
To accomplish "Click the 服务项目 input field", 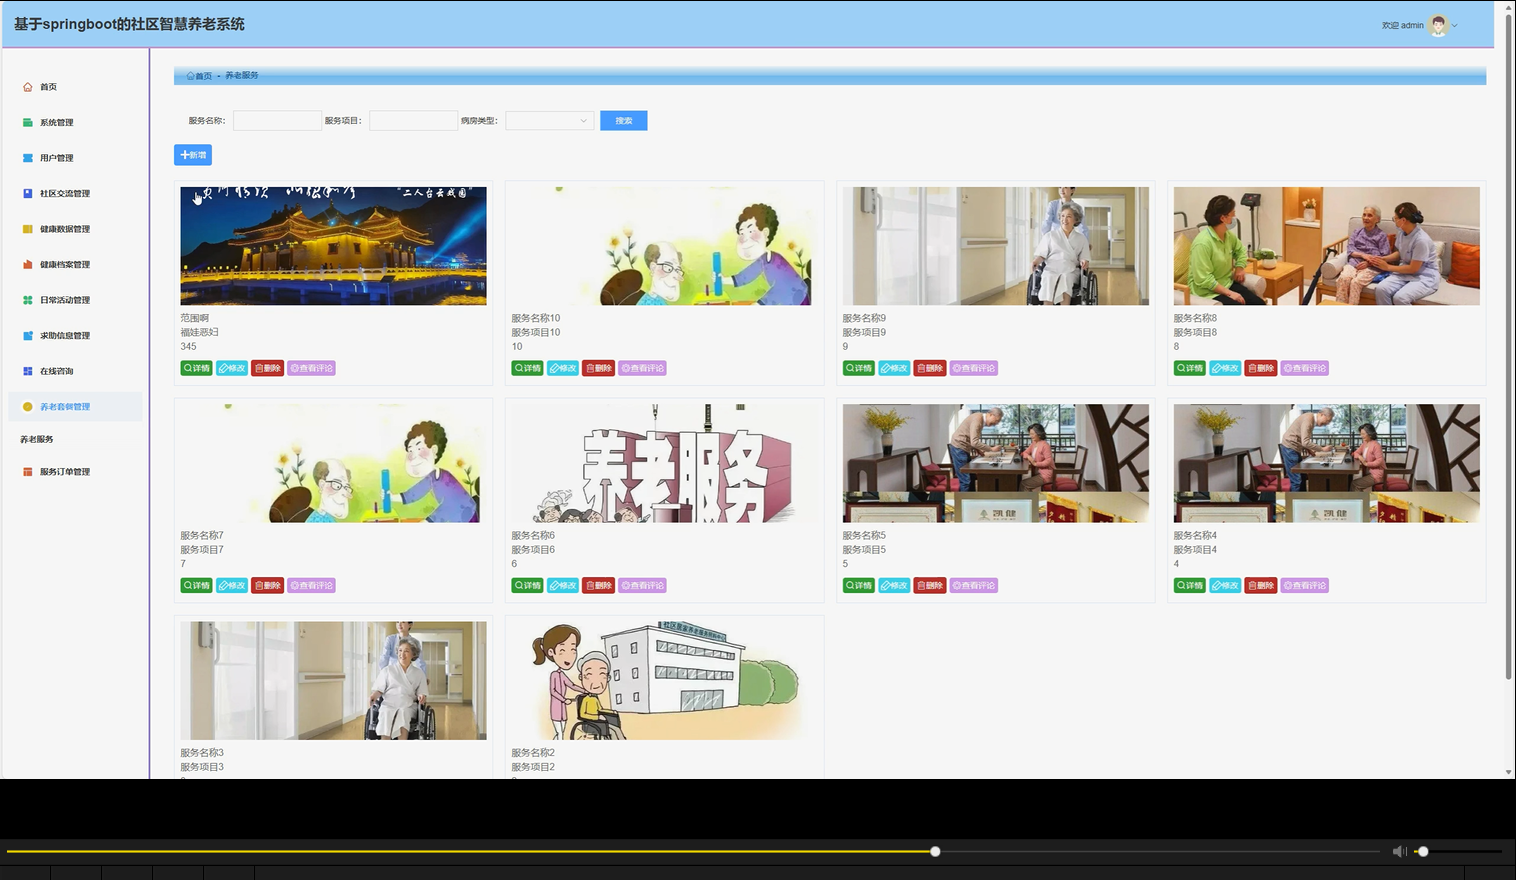I will [x=413, y=121].
